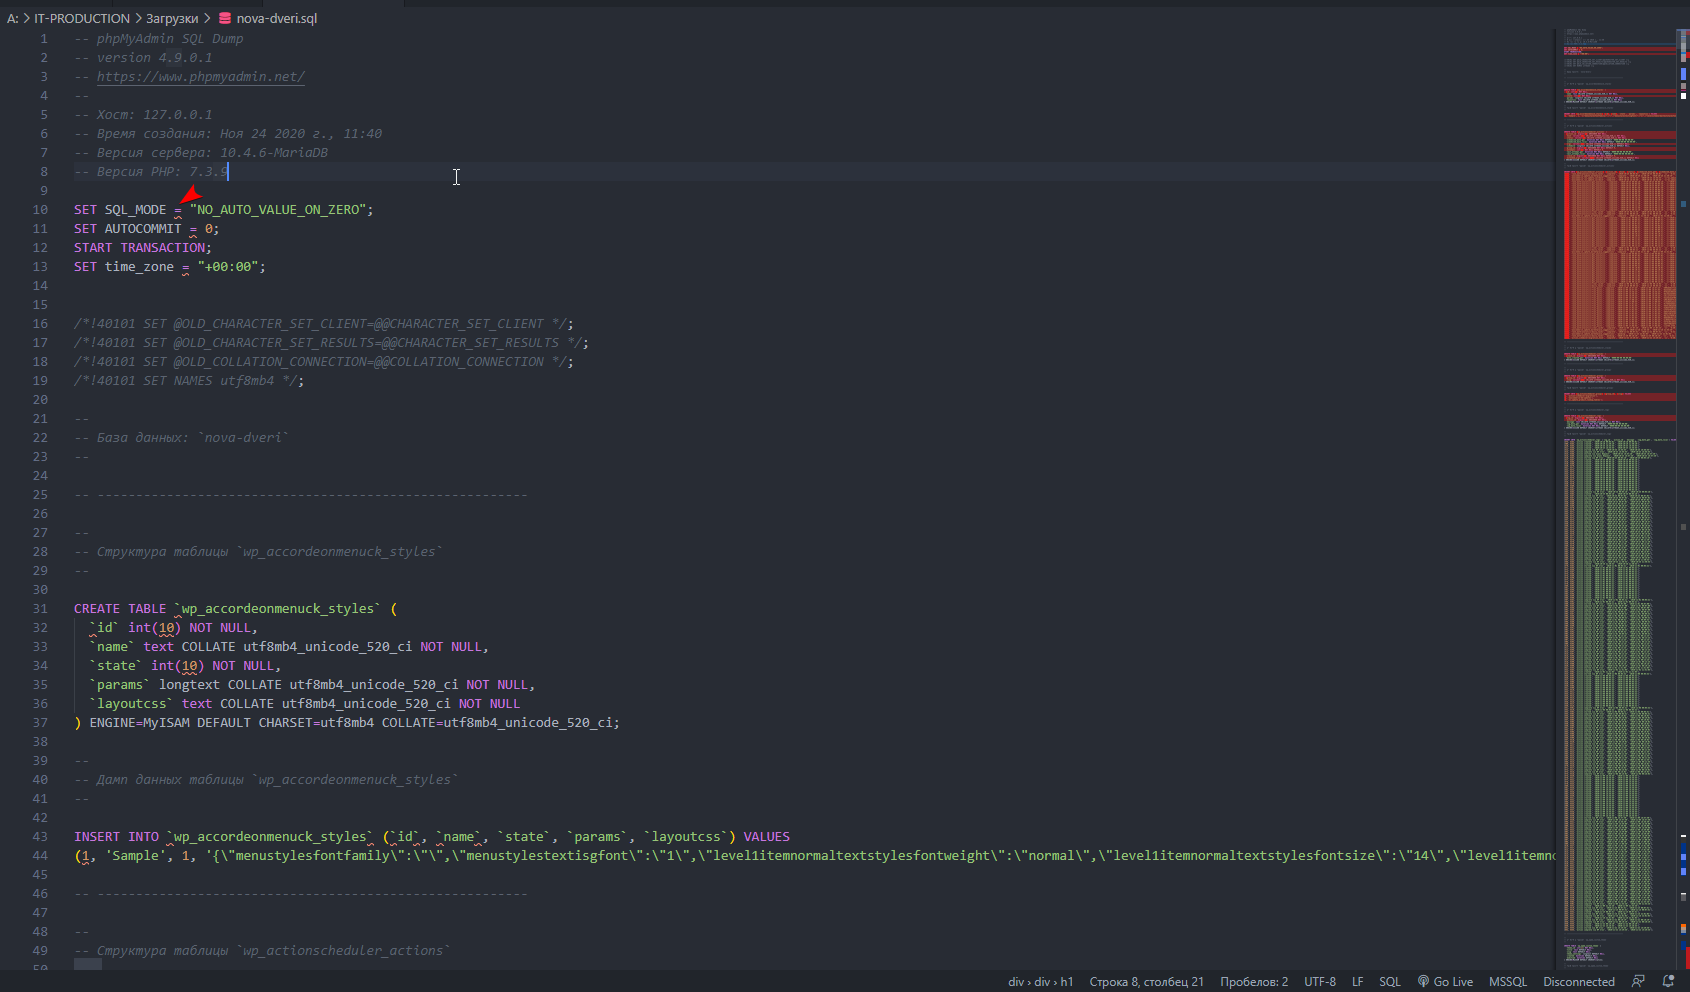Viewport: 1690px width, 992px height.
Task: Change language mode via SQL status item
Action: [x=1390, y=981]
